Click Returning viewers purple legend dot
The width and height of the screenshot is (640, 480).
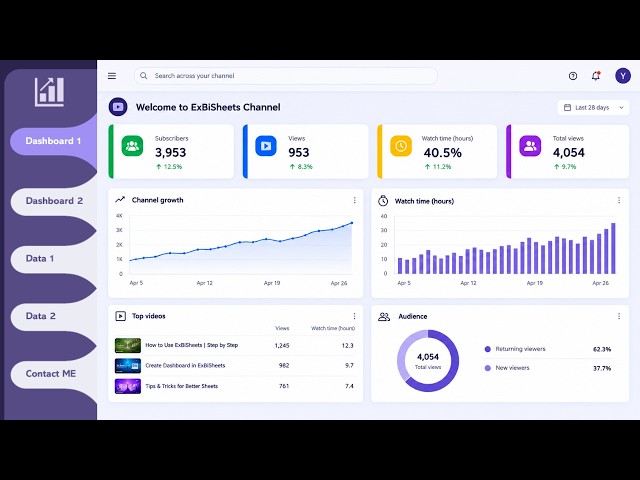pyautogui.click(x=487, y=349)
